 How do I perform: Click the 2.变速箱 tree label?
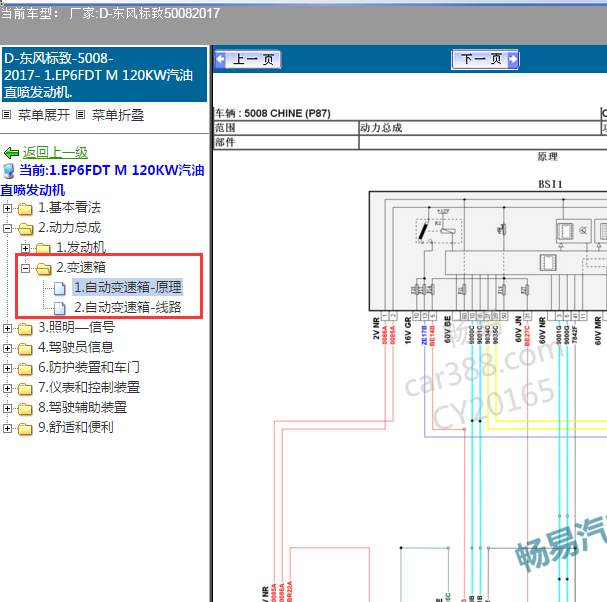click(x=81, y=268)
